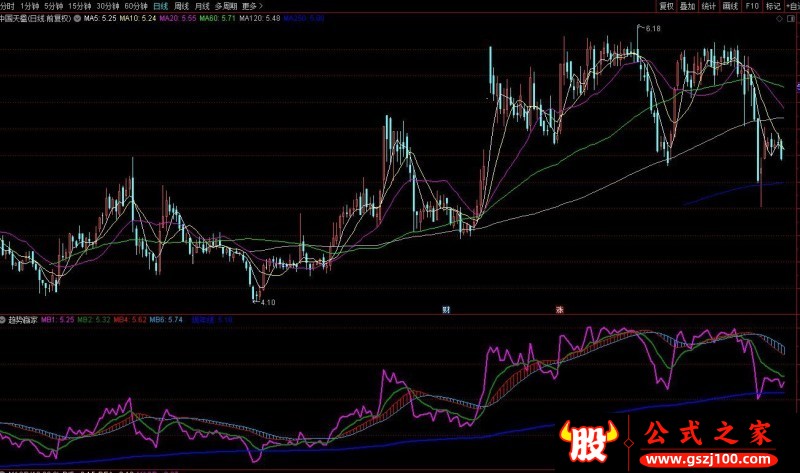Add the stock to 自选 watchlist
The image size is (800, 473).
792,6
